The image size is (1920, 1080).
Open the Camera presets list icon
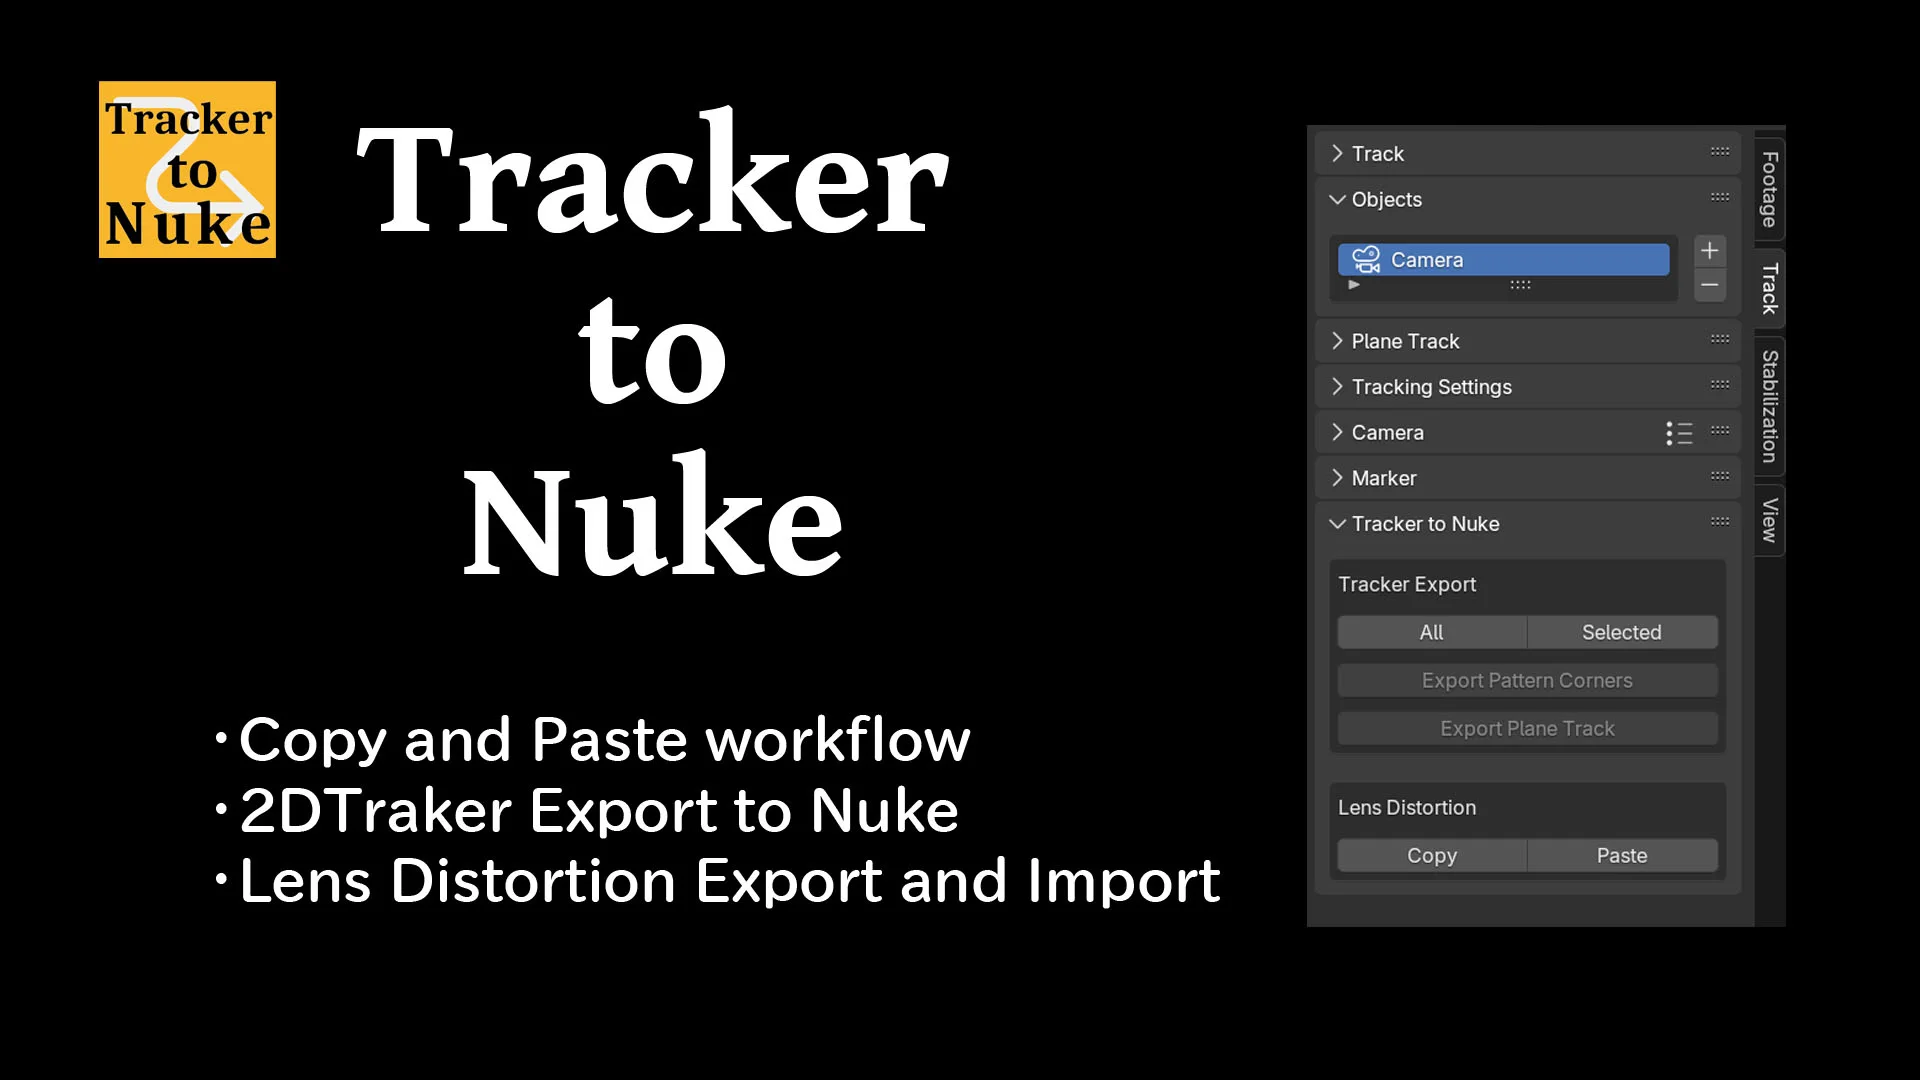(x=1679, y=433)
